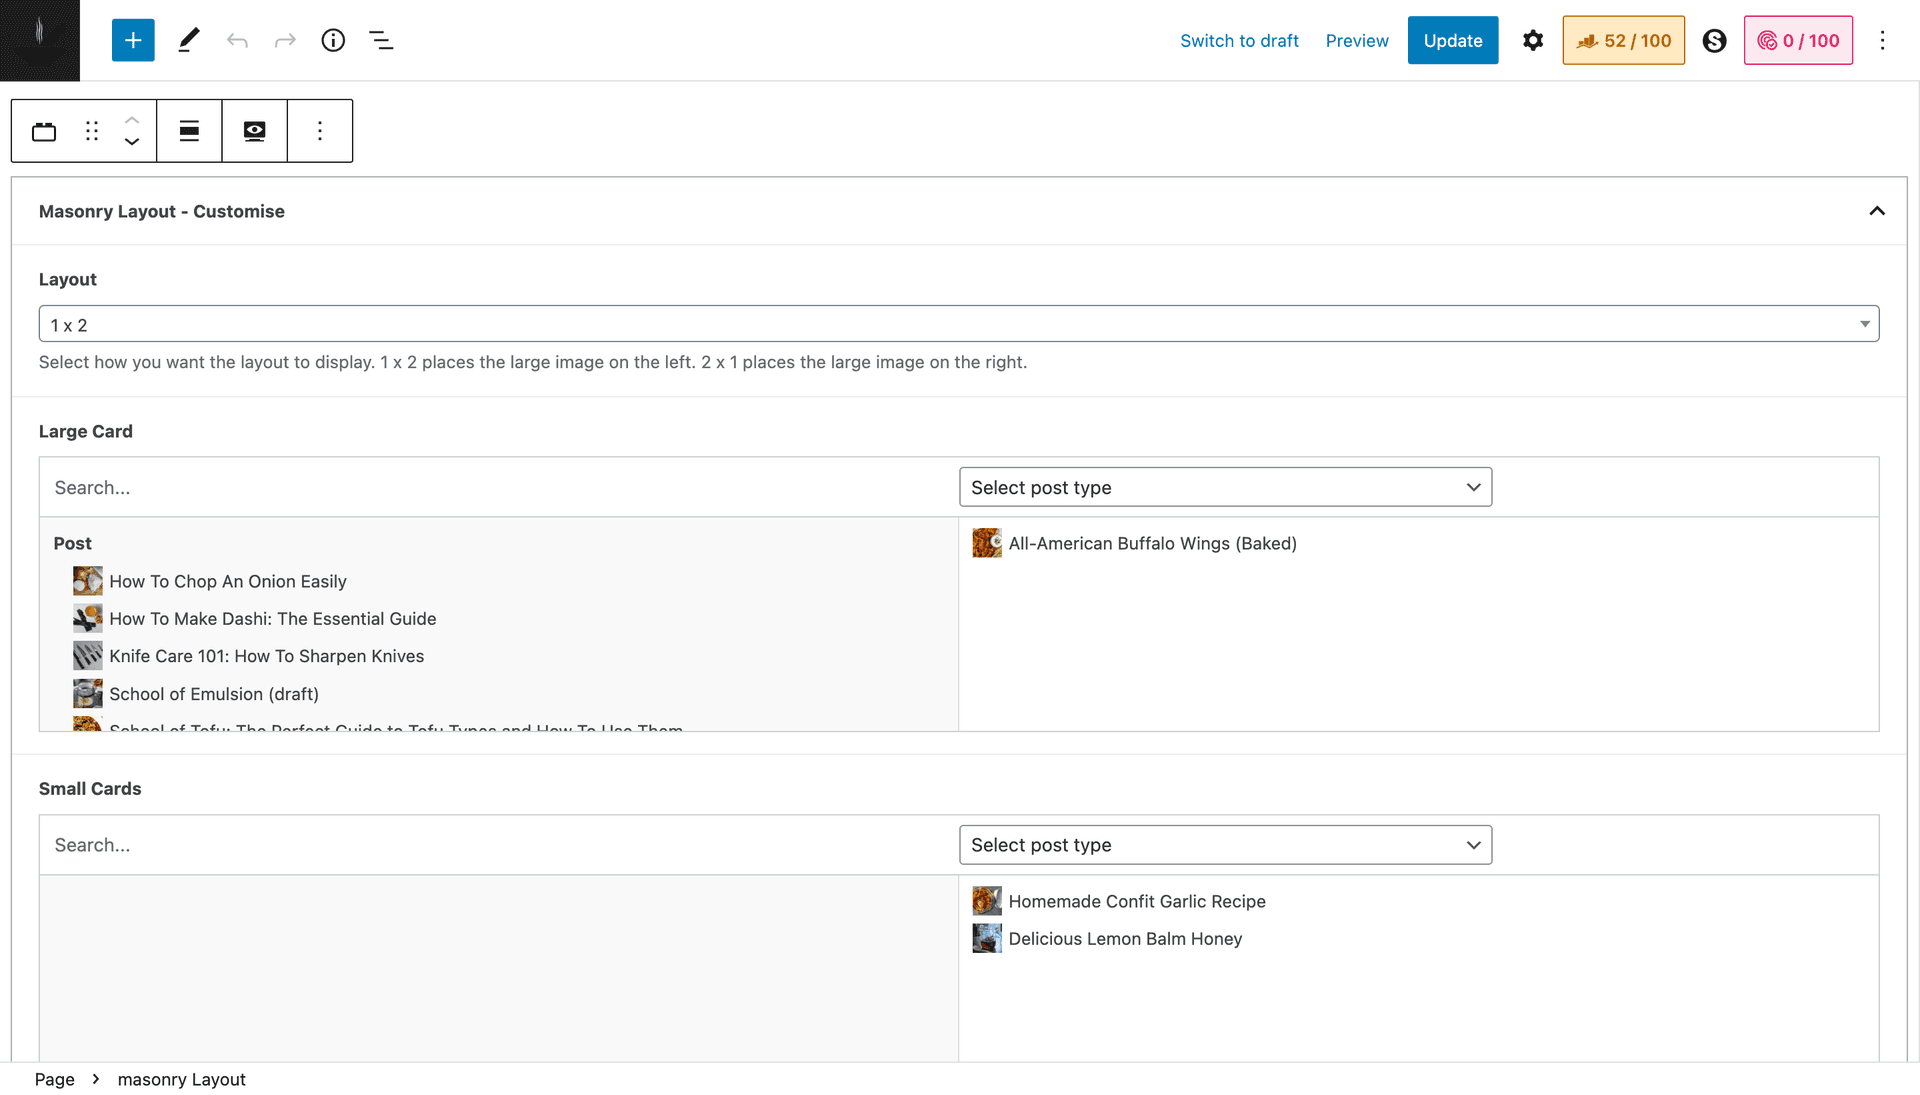Open the Layout 1 x 2 dropdown
The width and height of the screenshot is (1920, 1095).
pyautogui.click(x=959, y=324)
